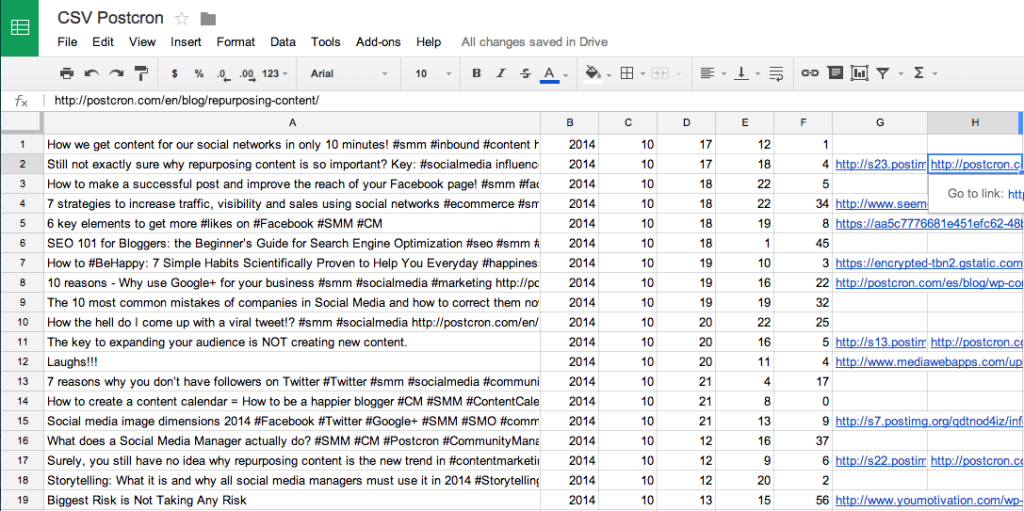Toggle bold formatting

point(476,73)
